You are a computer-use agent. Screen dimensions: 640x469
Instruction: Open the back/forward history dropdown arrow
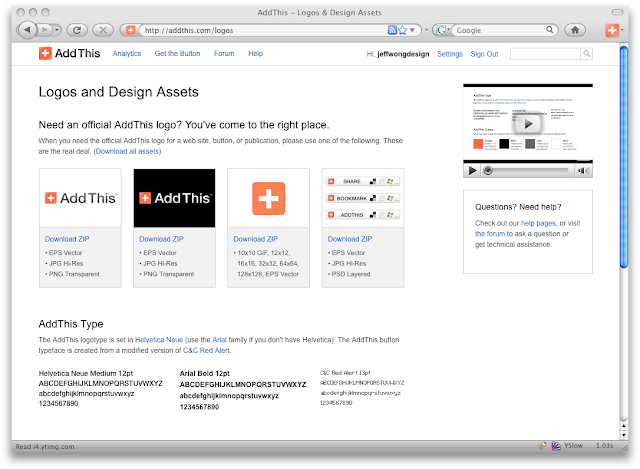pos(57,30)
